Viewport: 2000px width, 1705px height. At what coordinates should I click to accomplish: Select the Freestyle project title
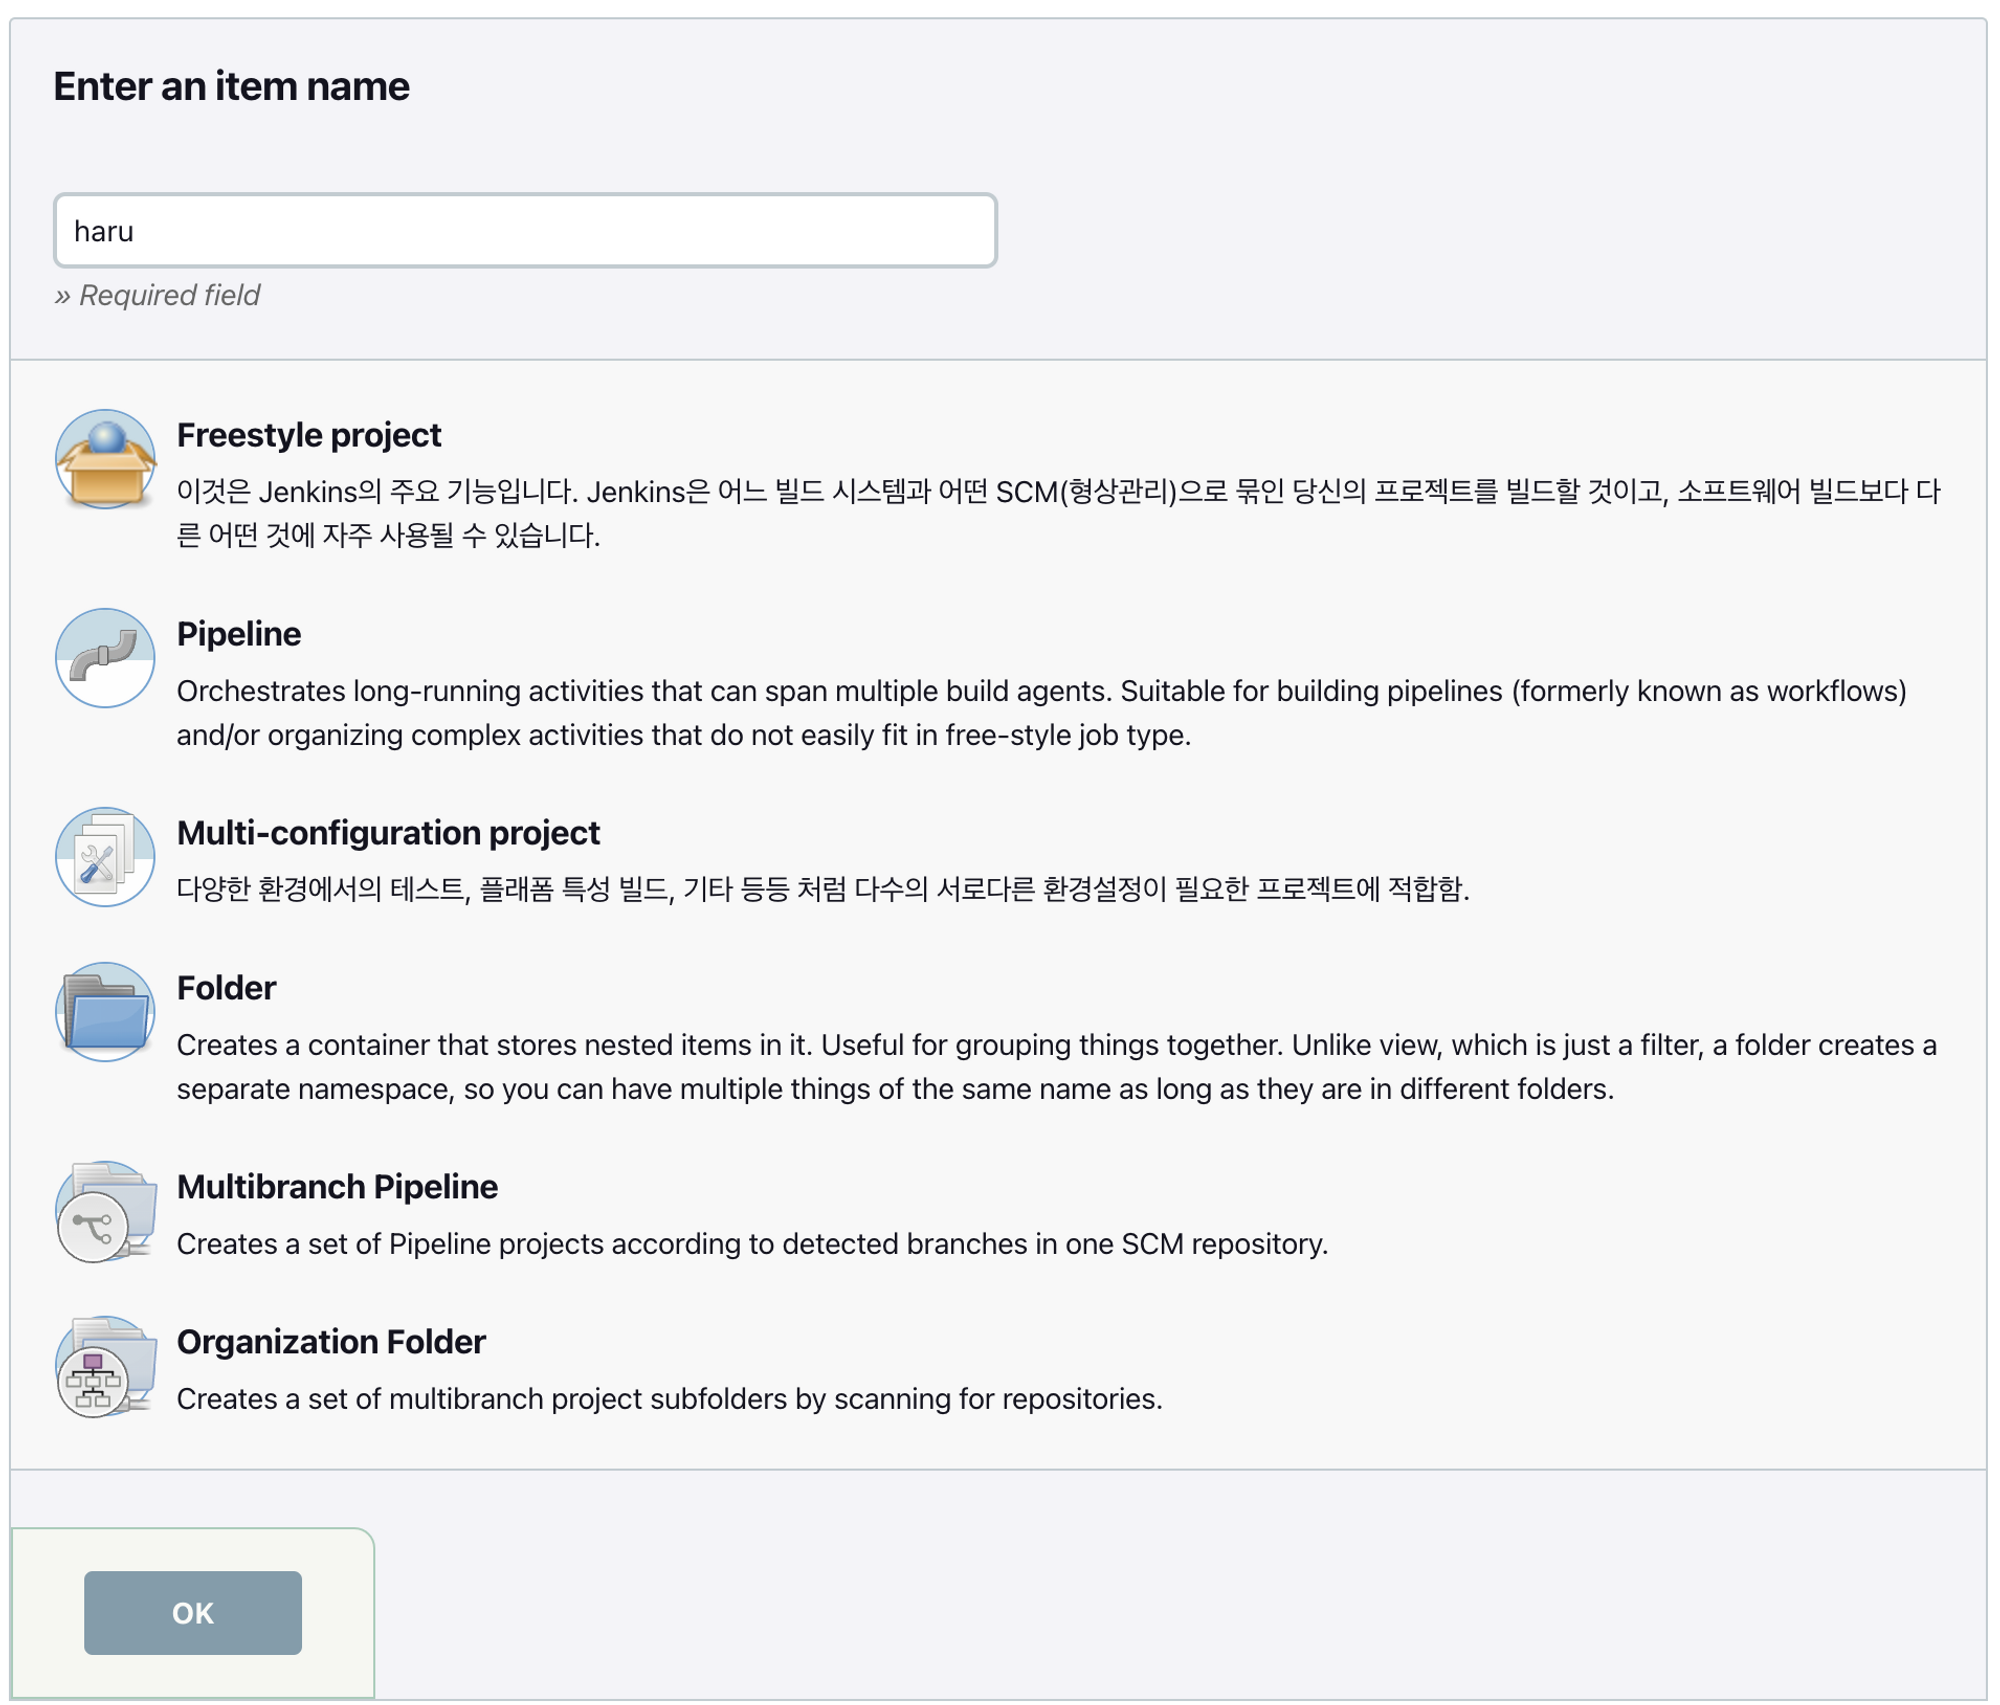click(x=309, y=435)
